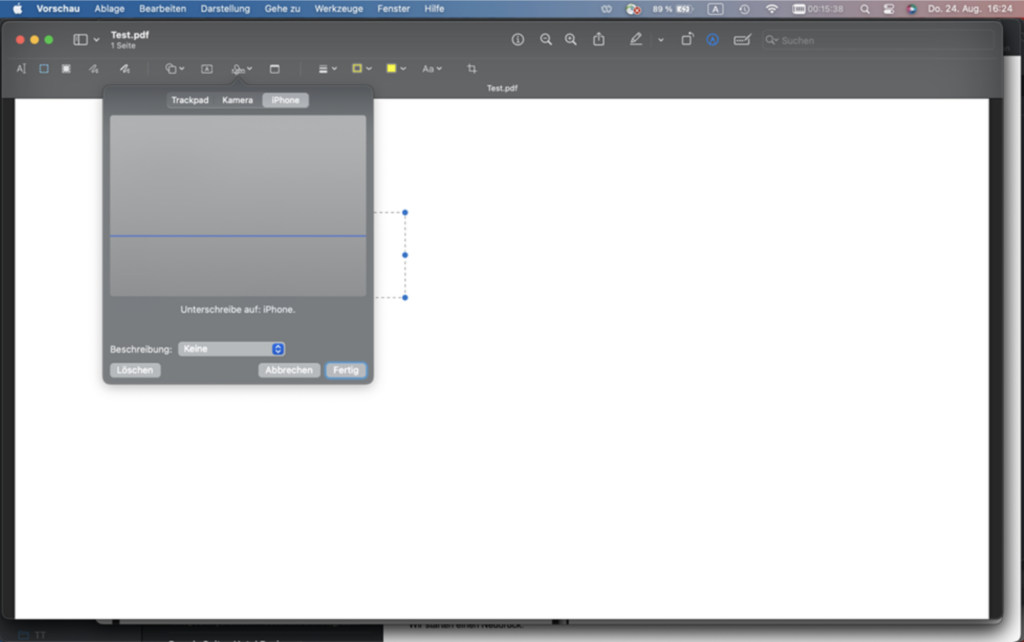Pick the redact selection tool
This screenshot has width=1024, height=642.
coord(66,69)
